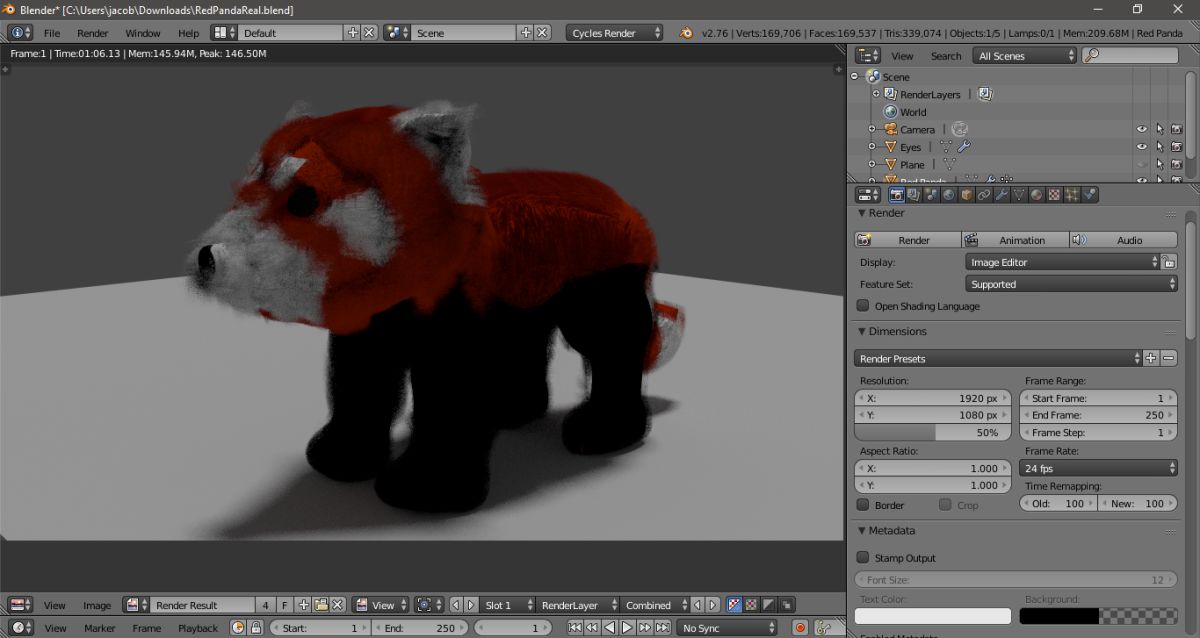Click the Render button
Screen dimensions: 1200x638
click(908, 240)
